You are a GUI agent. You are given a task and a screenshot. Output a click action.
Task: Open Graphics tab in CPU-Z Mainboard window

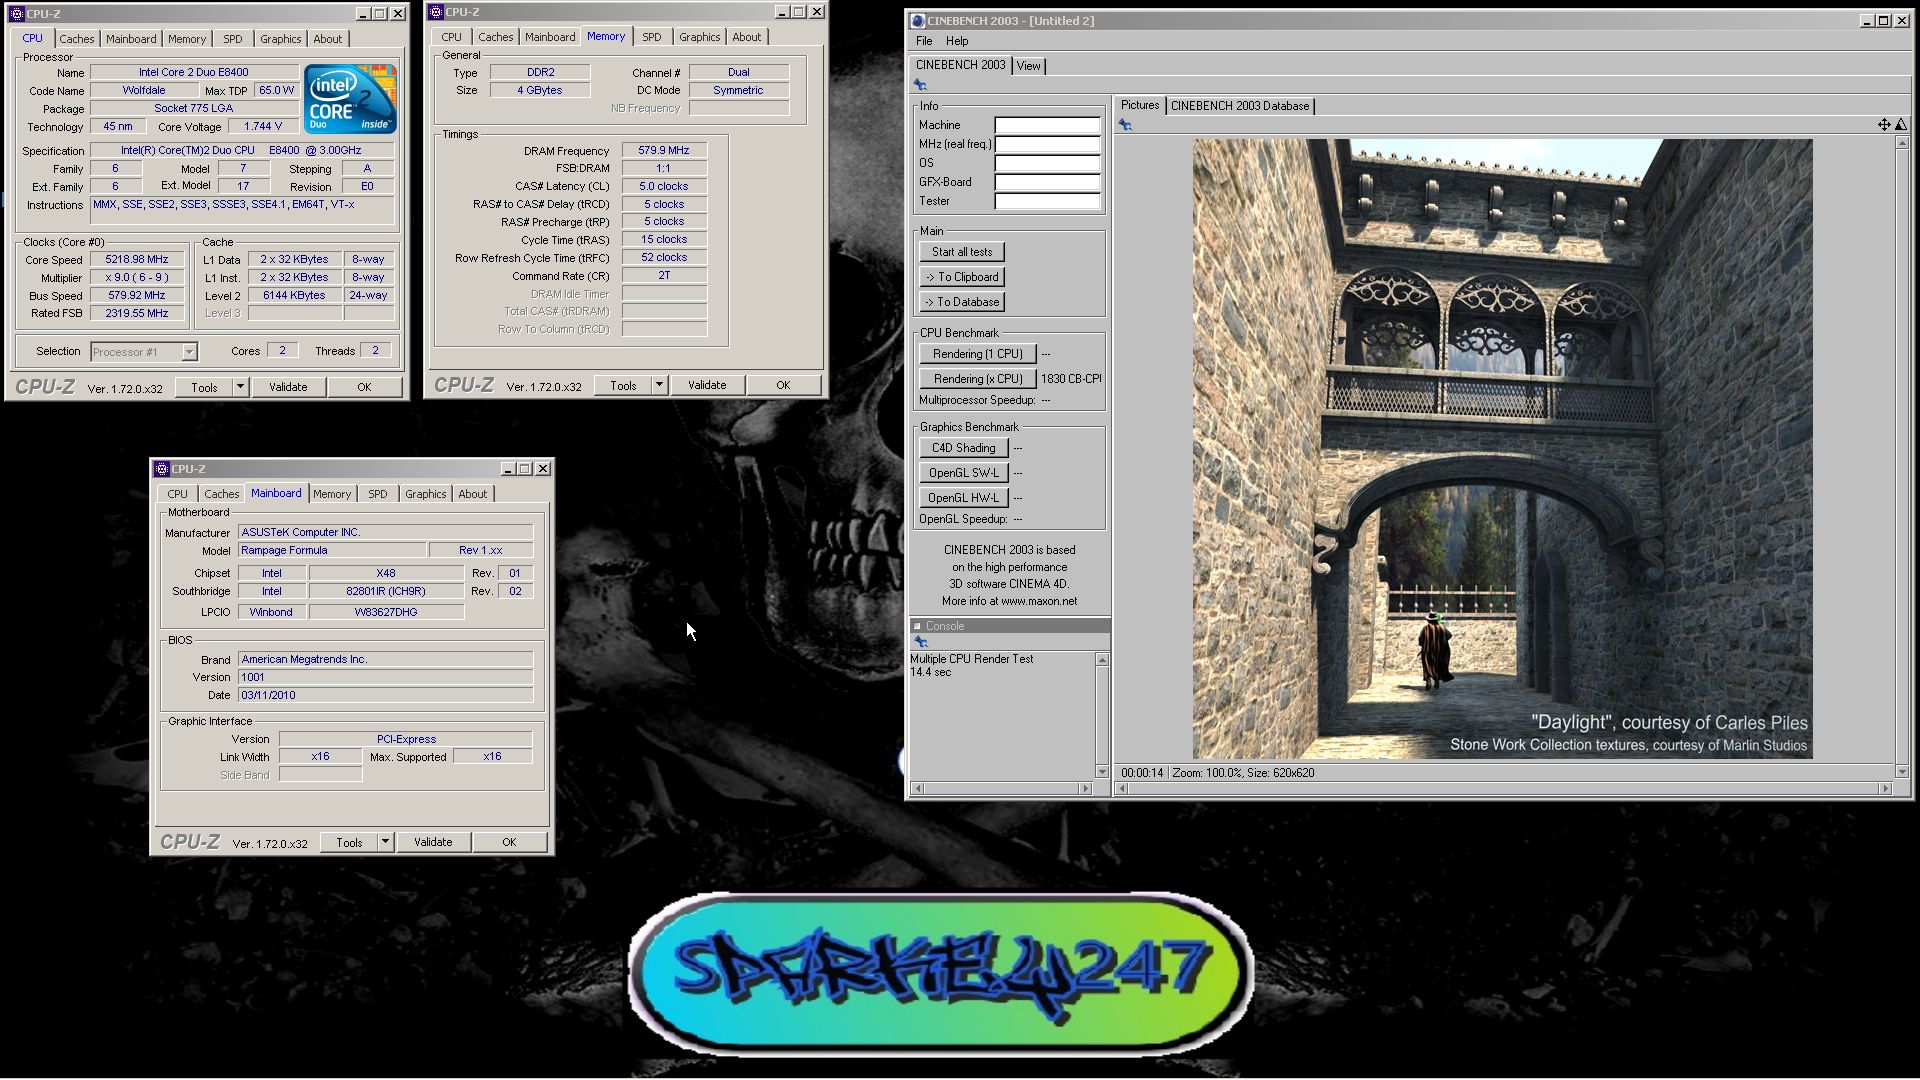click(x=425, y=494)
